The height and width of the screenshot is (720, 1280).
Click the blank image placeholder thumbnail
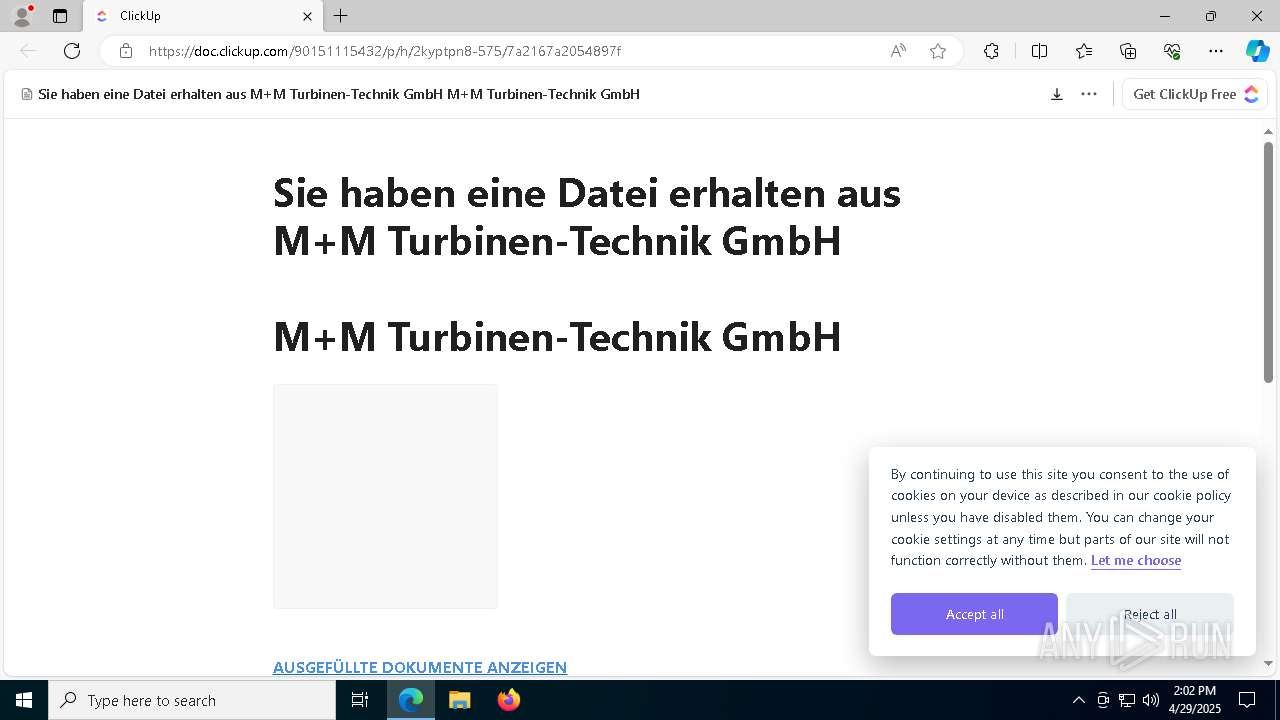click(x=385, y=496)
